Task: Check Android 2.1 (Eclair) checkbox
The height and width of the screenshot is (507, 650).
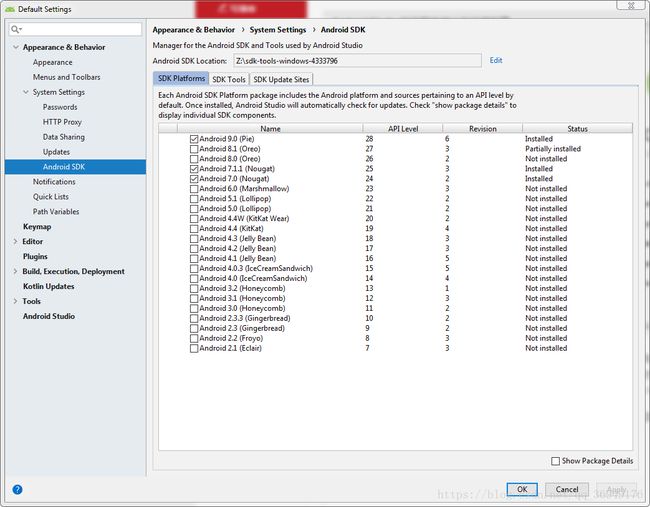Action: (194, 348)
